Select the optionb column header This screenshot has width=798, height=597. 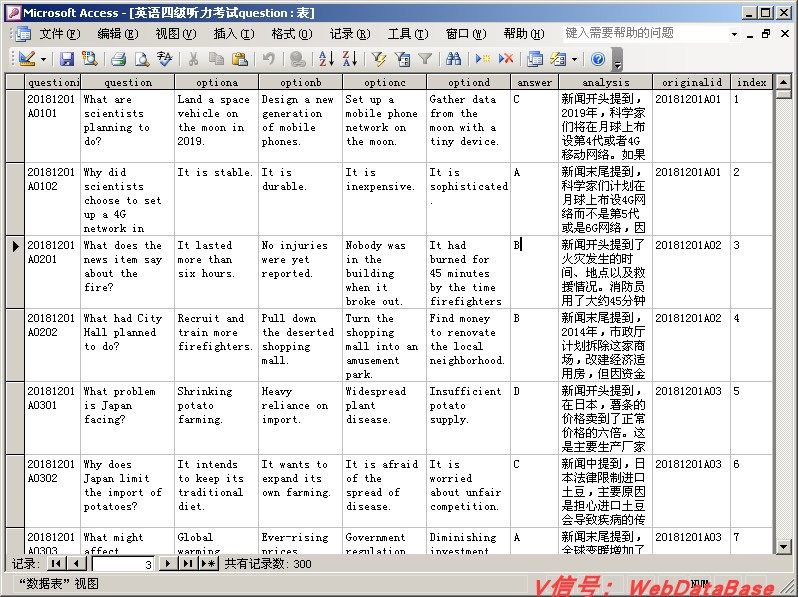pyautogui.click(x=301, y=82)
